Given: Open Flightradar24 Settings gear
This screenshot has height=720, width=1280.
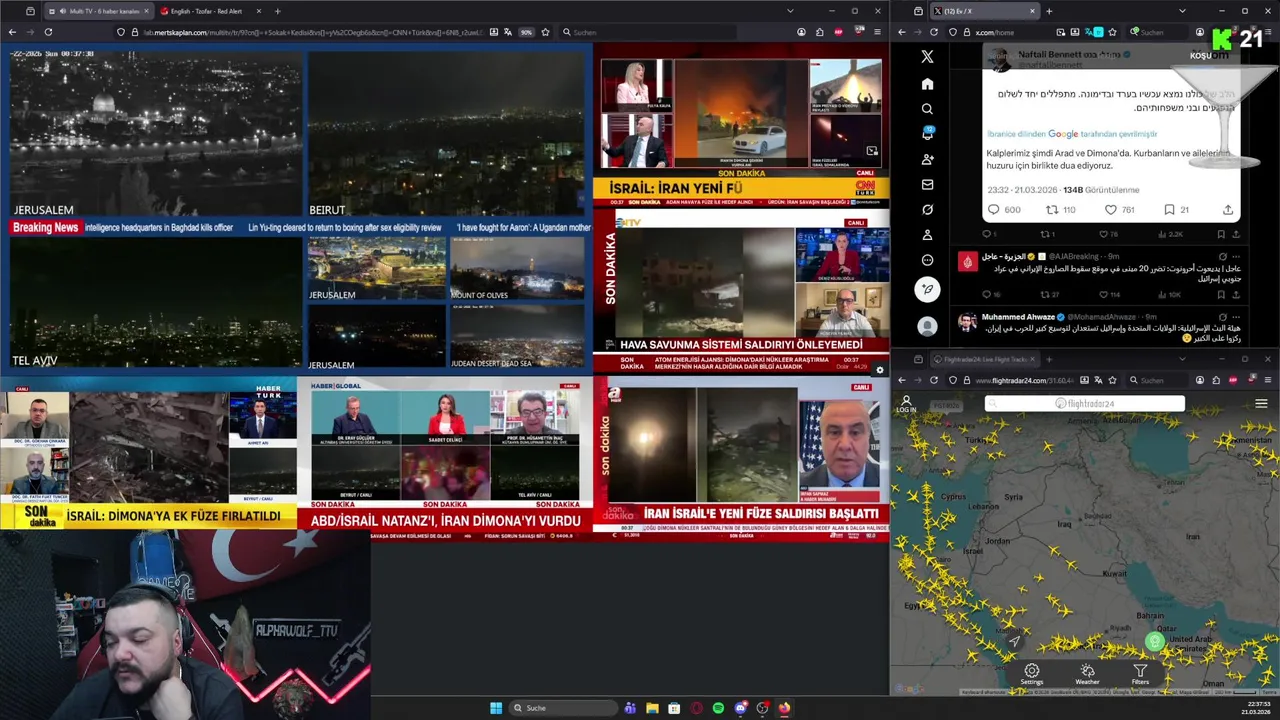Looking at the screenshot, I should [x=1032, y=675].
